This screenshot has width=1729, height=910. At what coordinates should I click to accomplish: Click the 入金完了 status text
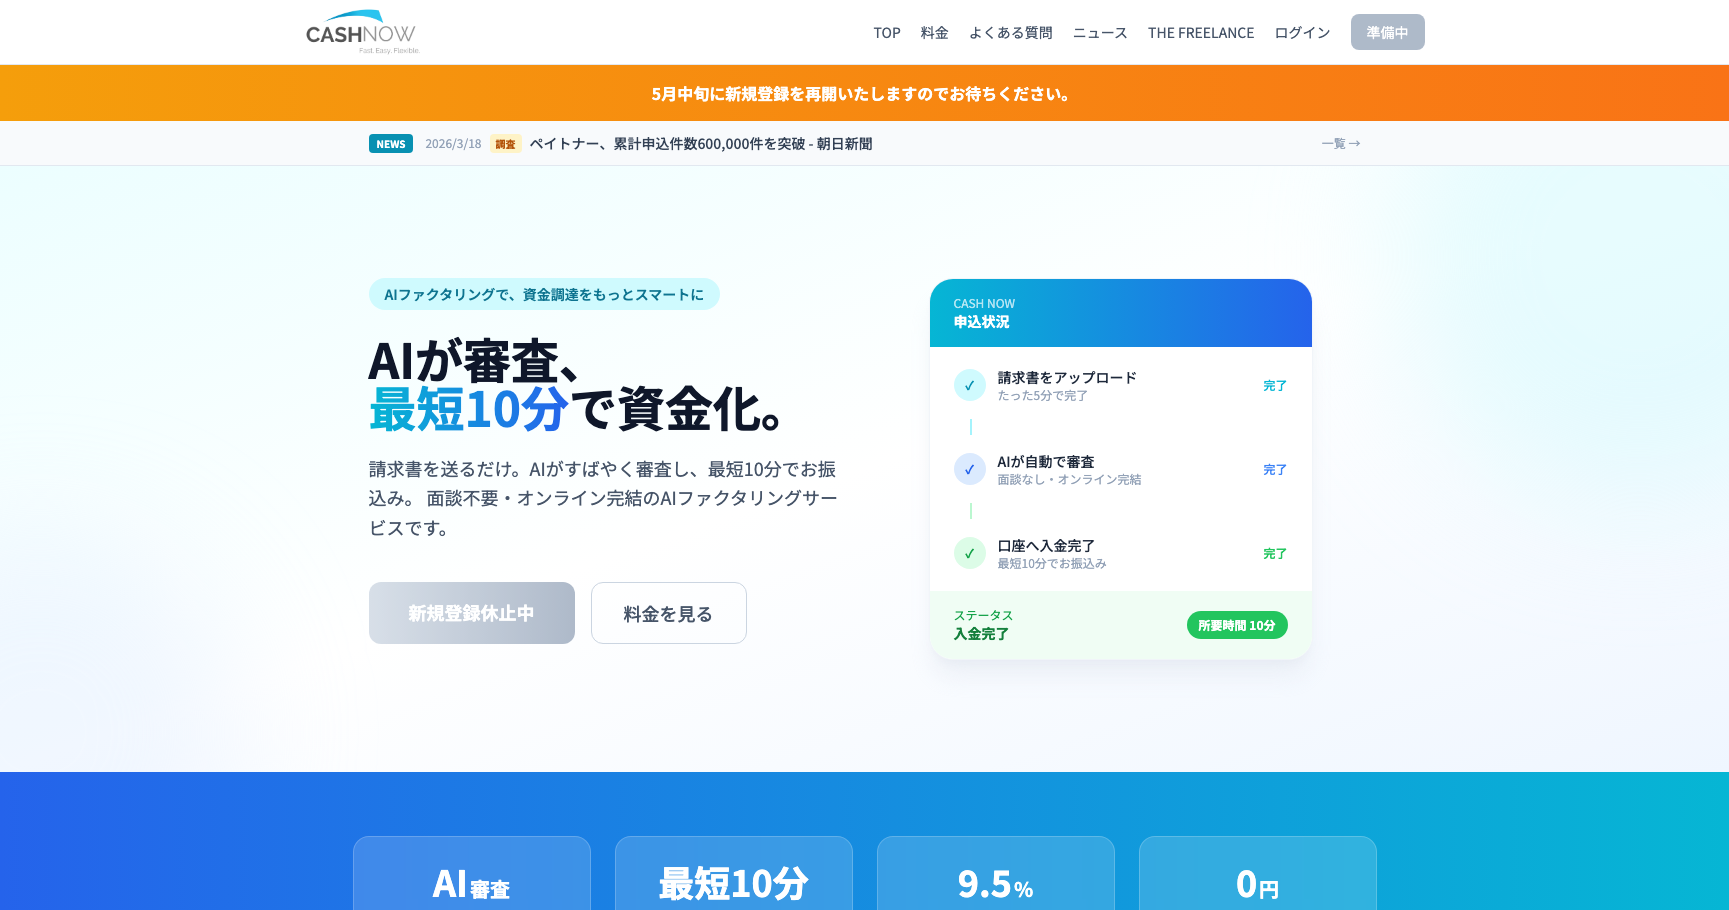pyautogui.click(x=981, y=634)
